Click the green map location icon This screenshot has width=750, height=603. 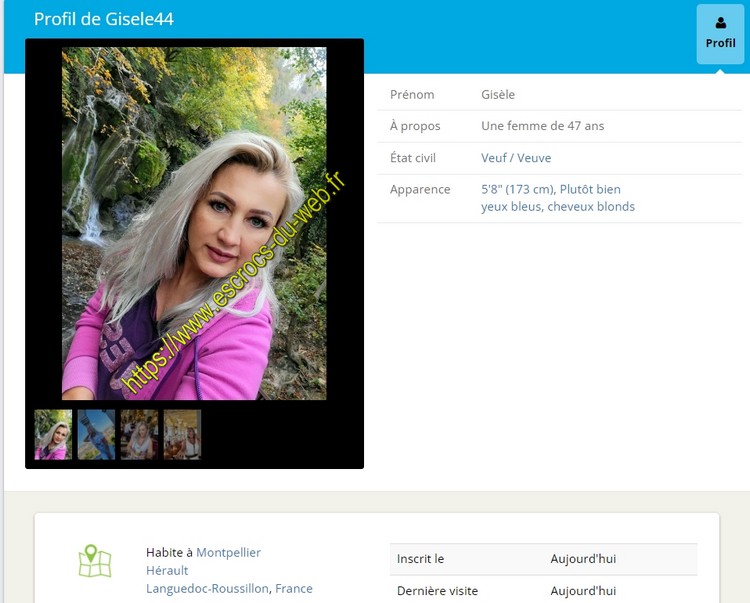94,561
